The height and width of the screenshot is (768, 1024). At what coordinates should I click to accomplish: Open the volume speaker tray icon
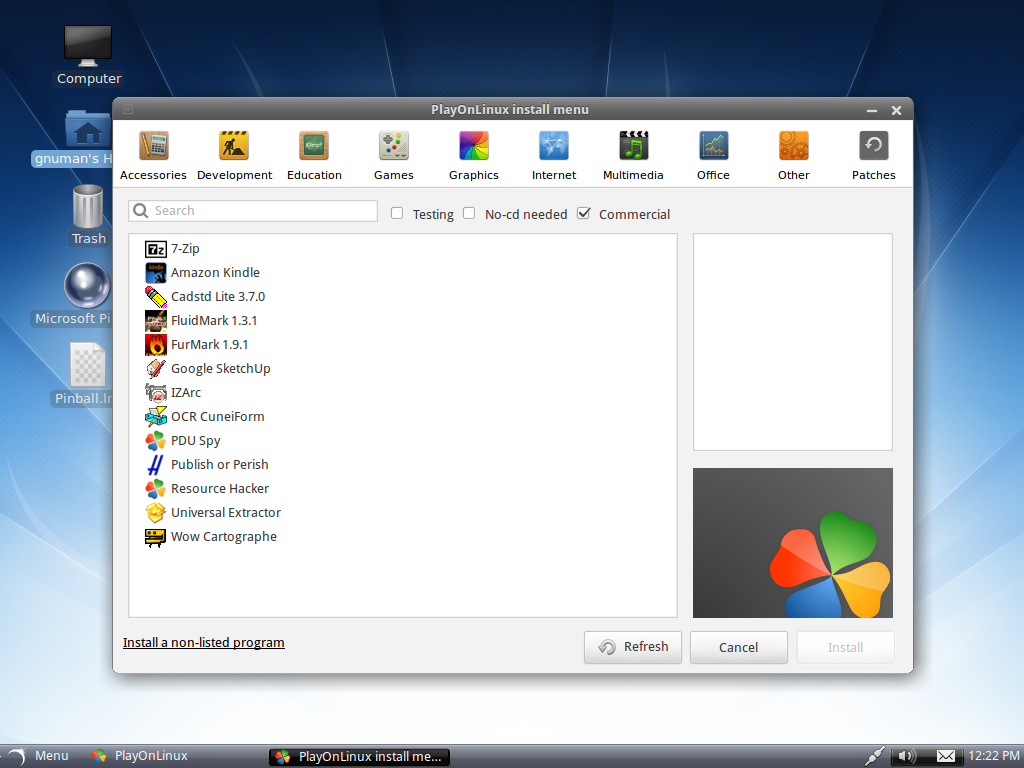click(x=905, y=756)
